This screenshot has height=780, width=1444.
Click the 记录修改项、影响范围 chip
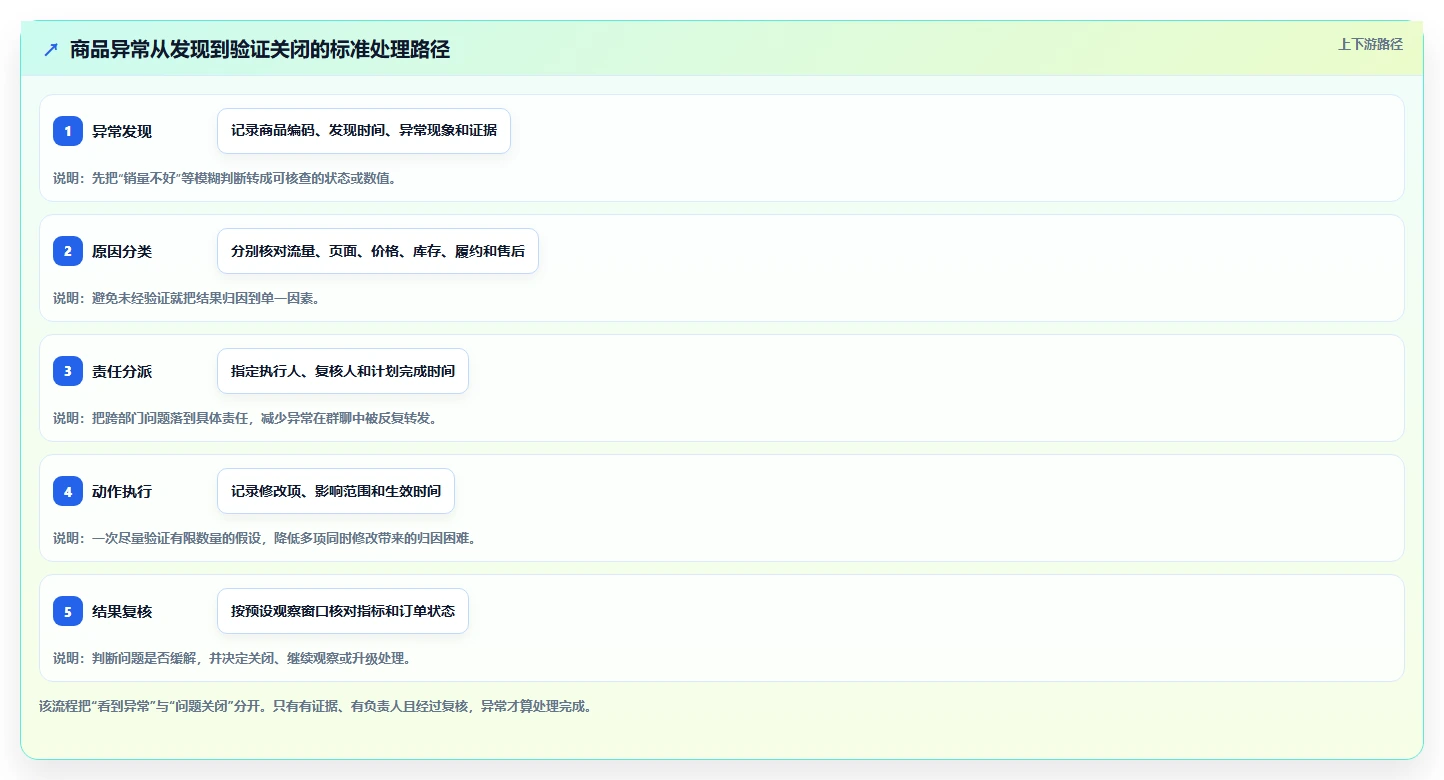[x=336, y=491]
